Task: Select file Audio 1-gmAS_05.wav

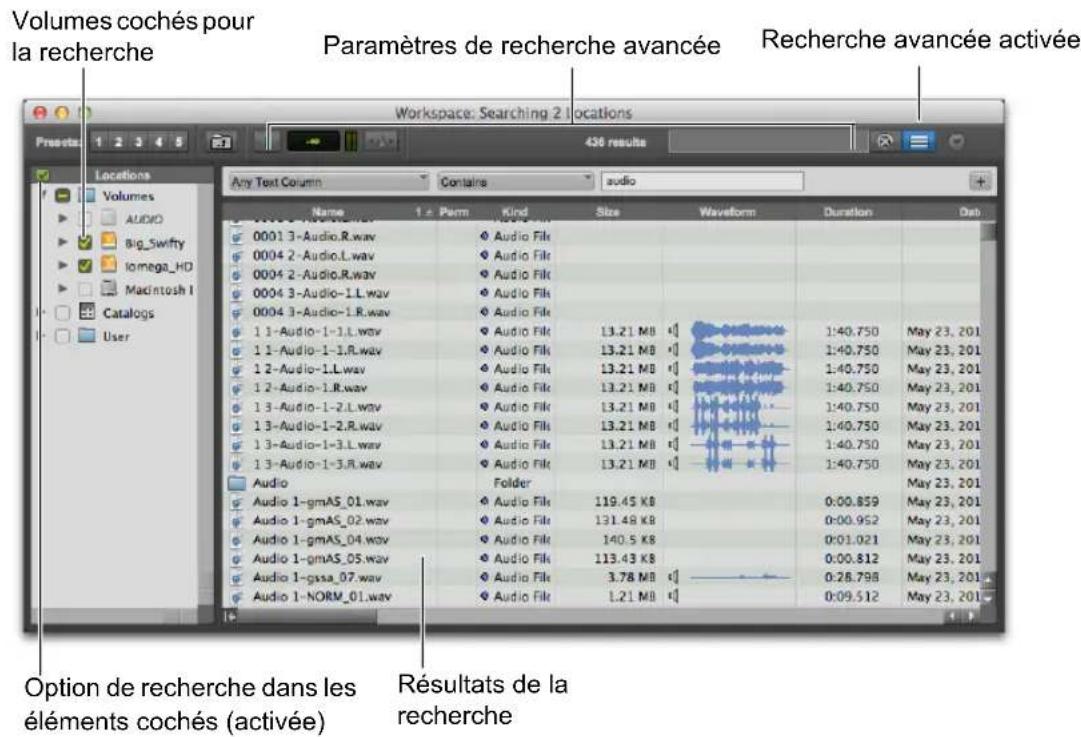Action: click(x=321, y=559)
